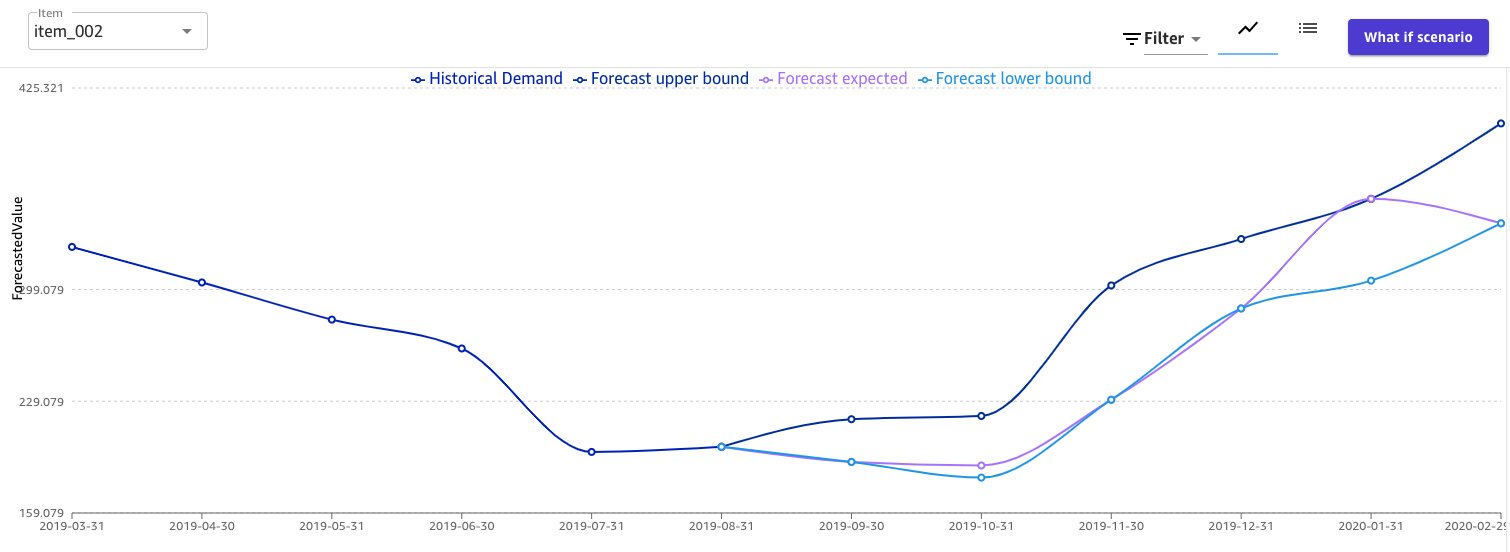Image resolution: width=1510 pixels, height=552 pixels.
Task: Switch to list table view
Action: [x=1307, y=29]
